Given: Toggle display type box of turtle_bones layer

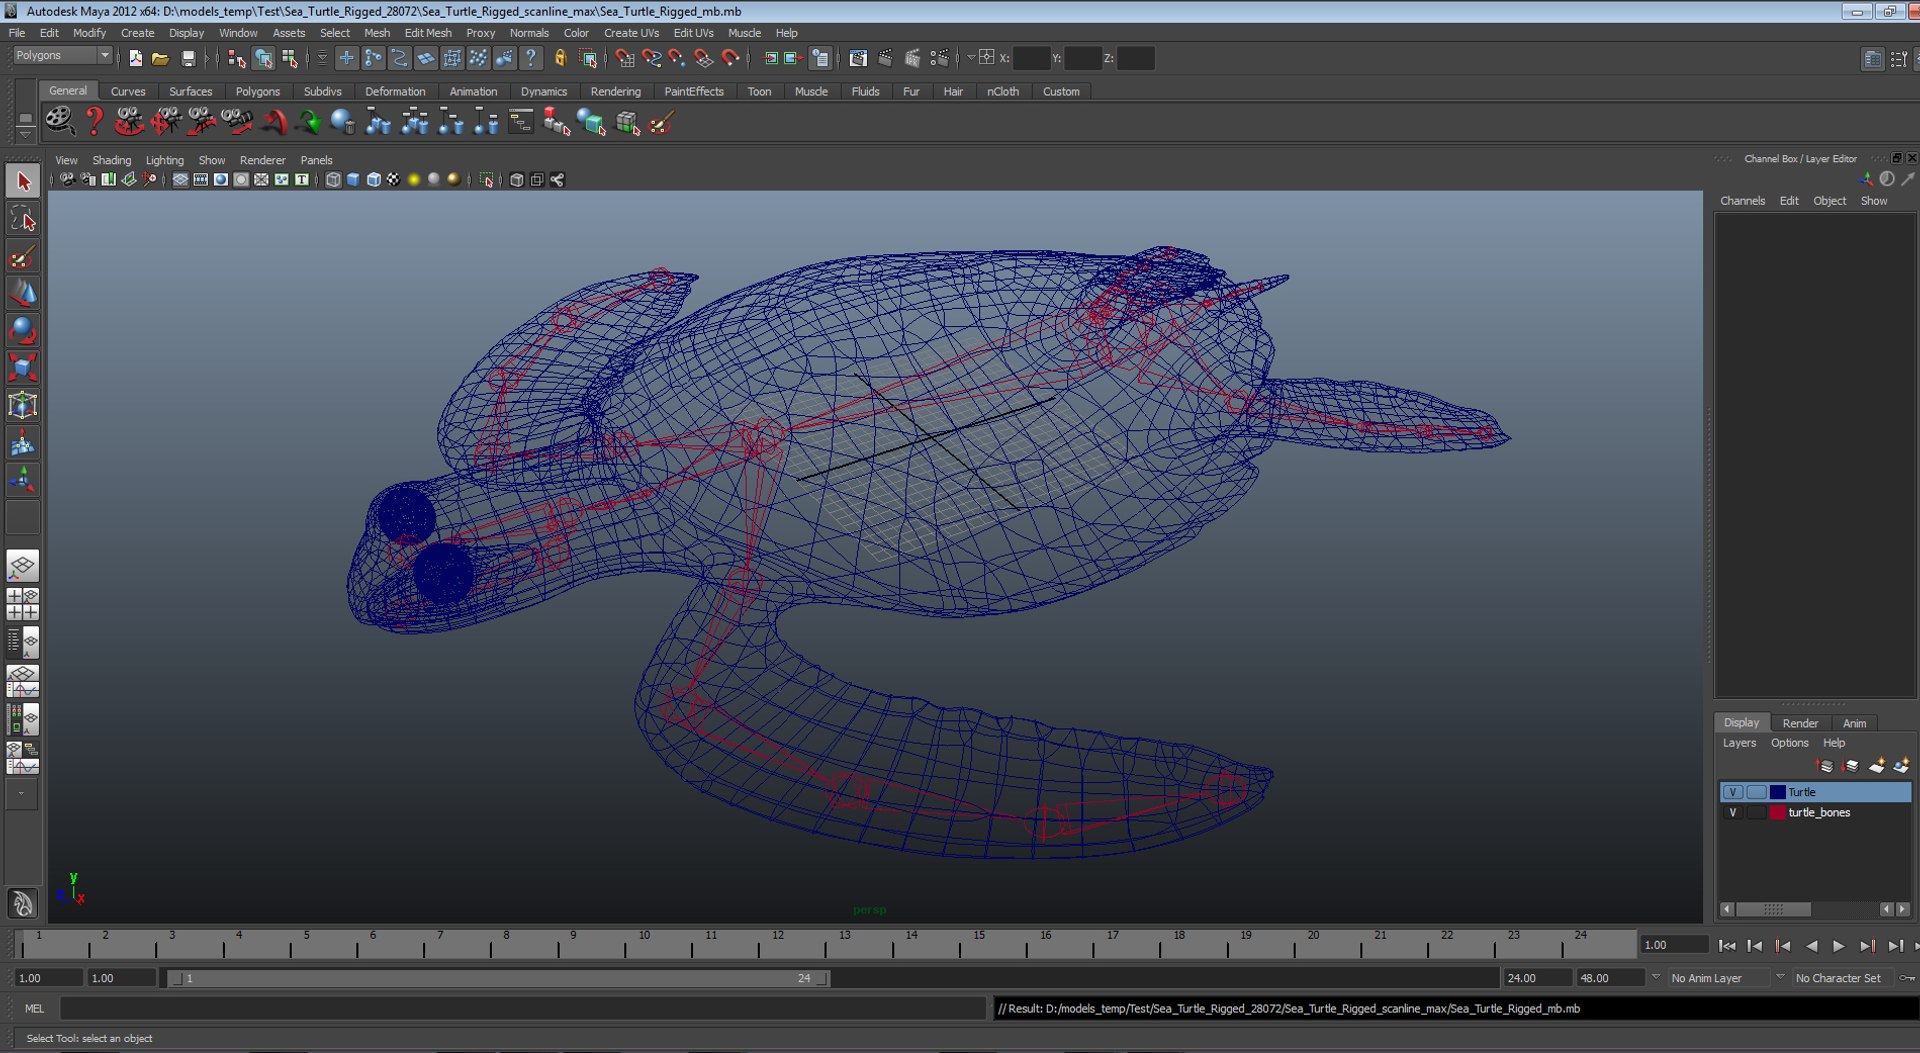Looking at the screenshot, I should [x=1756, y=813].
